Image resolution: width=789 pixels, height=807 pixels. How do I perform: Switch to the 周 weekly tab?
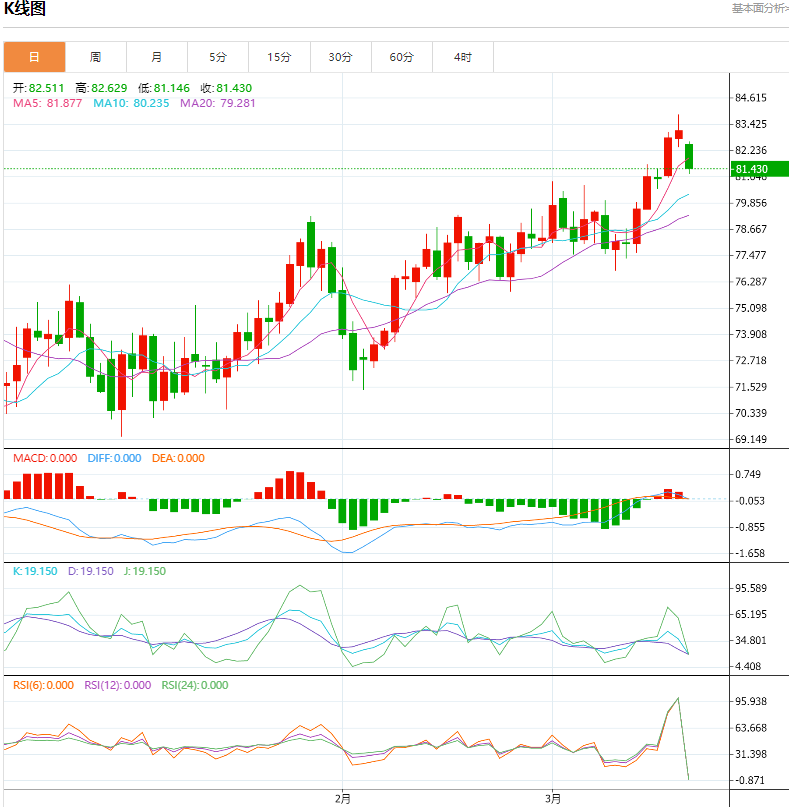click(95, 57)
